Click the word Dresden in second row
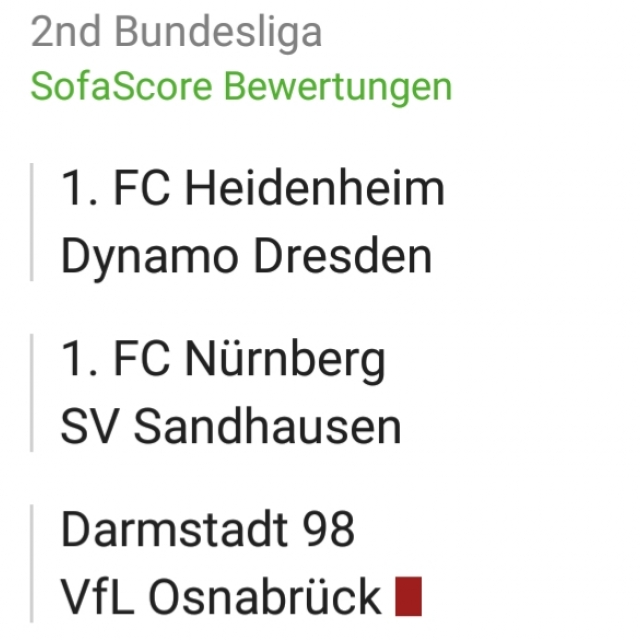Screen dimensions: 640x640 click(342, 256)
